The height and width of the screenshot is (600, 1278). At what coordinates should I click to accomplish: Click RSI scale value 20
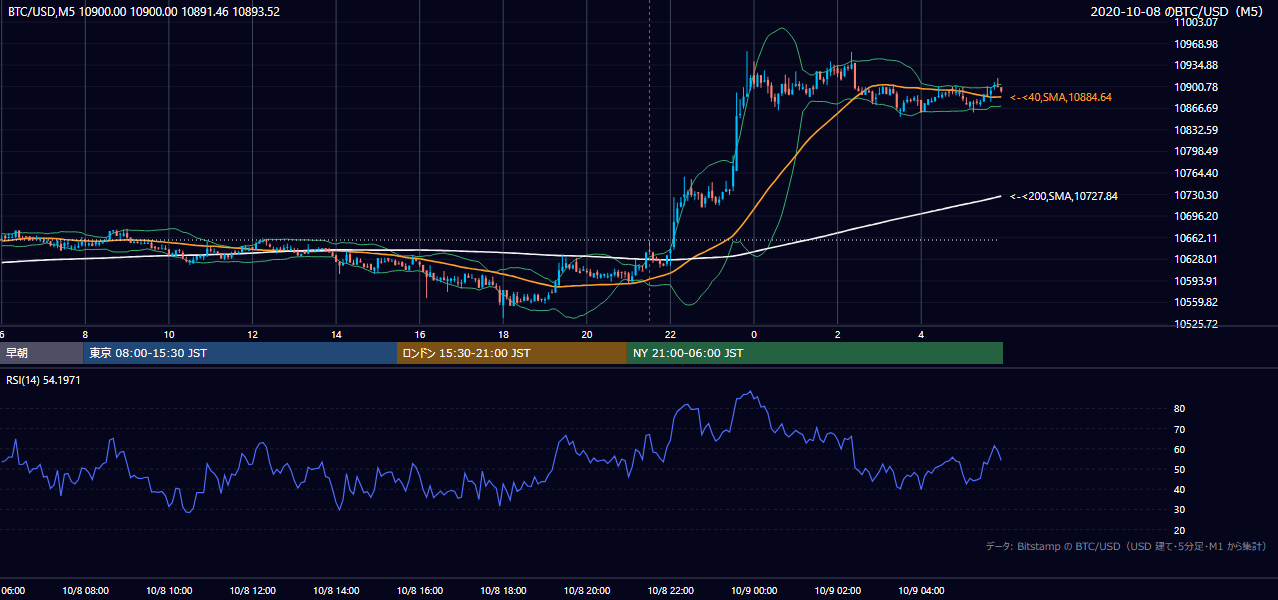click(1180, 530)
